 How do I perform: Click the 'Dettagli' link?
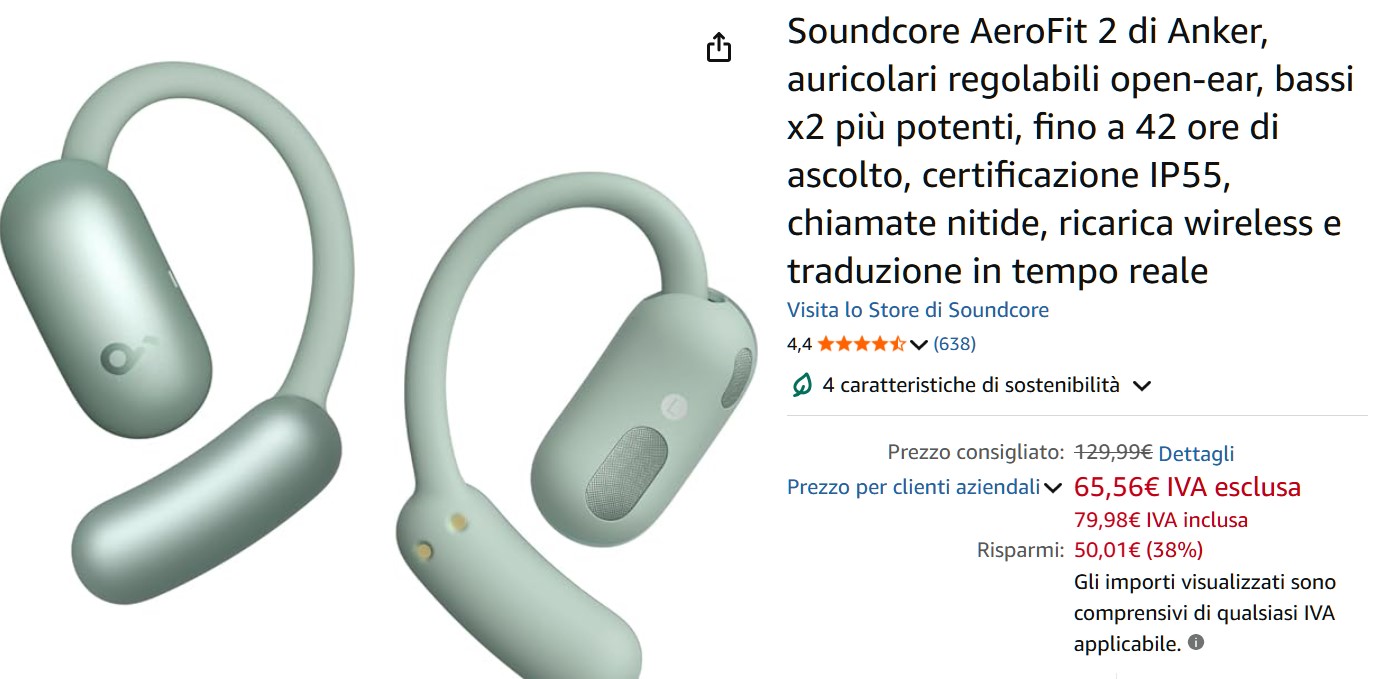[x=1196, y=452]
